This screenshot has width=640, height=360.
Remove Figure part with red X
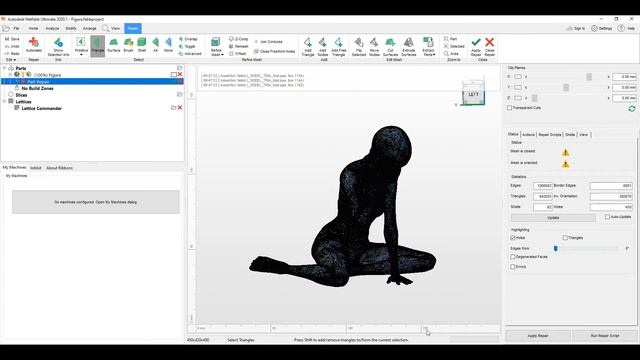tap(180, 74)
